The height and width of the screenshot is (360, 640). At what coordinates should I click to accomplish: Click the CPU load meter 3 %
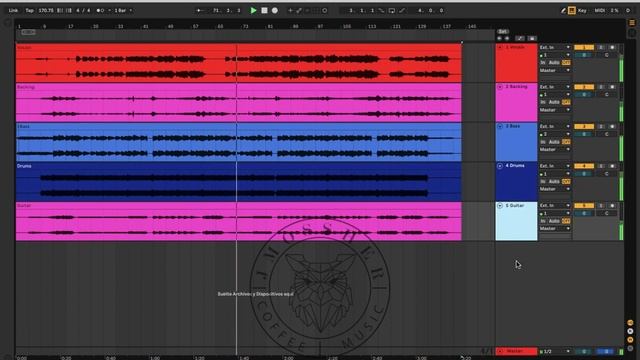(x=614, y=11)
